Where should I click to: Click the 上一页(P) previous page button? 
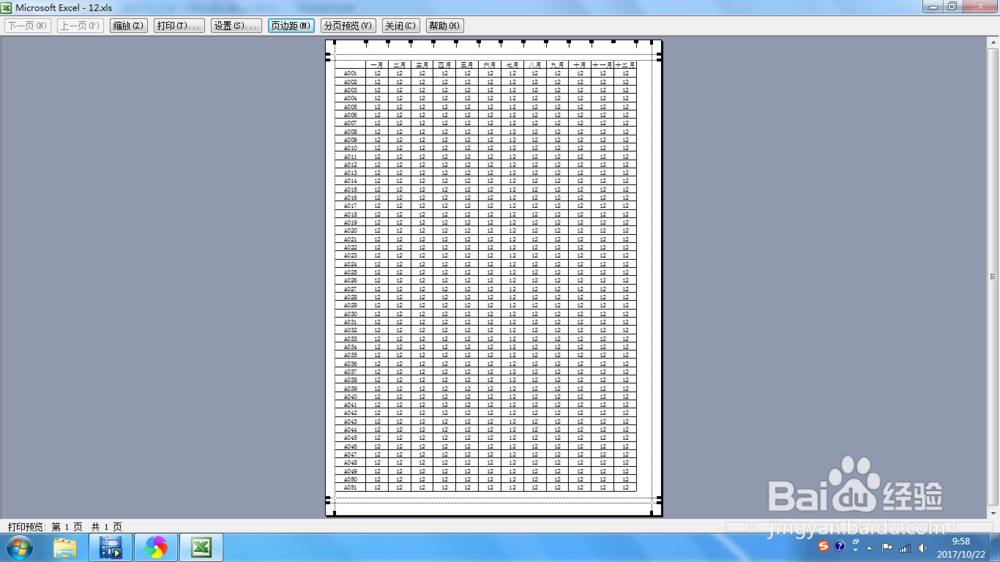(x=80, y=26)
